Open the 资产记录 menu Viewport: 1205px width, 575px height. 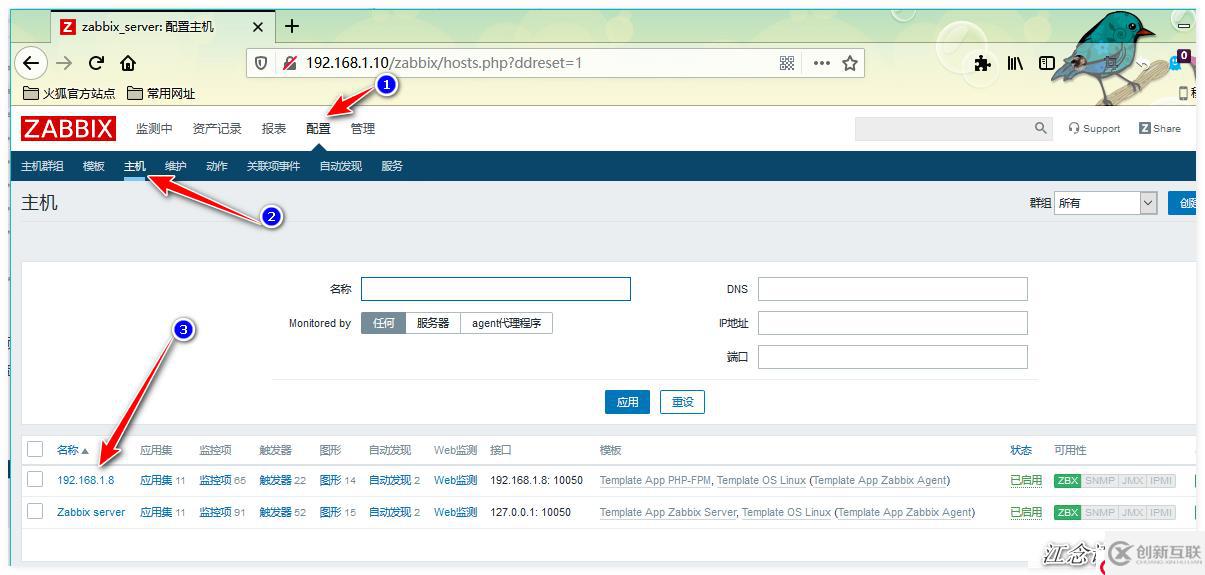pyautogui.click(x=217, y=128)
